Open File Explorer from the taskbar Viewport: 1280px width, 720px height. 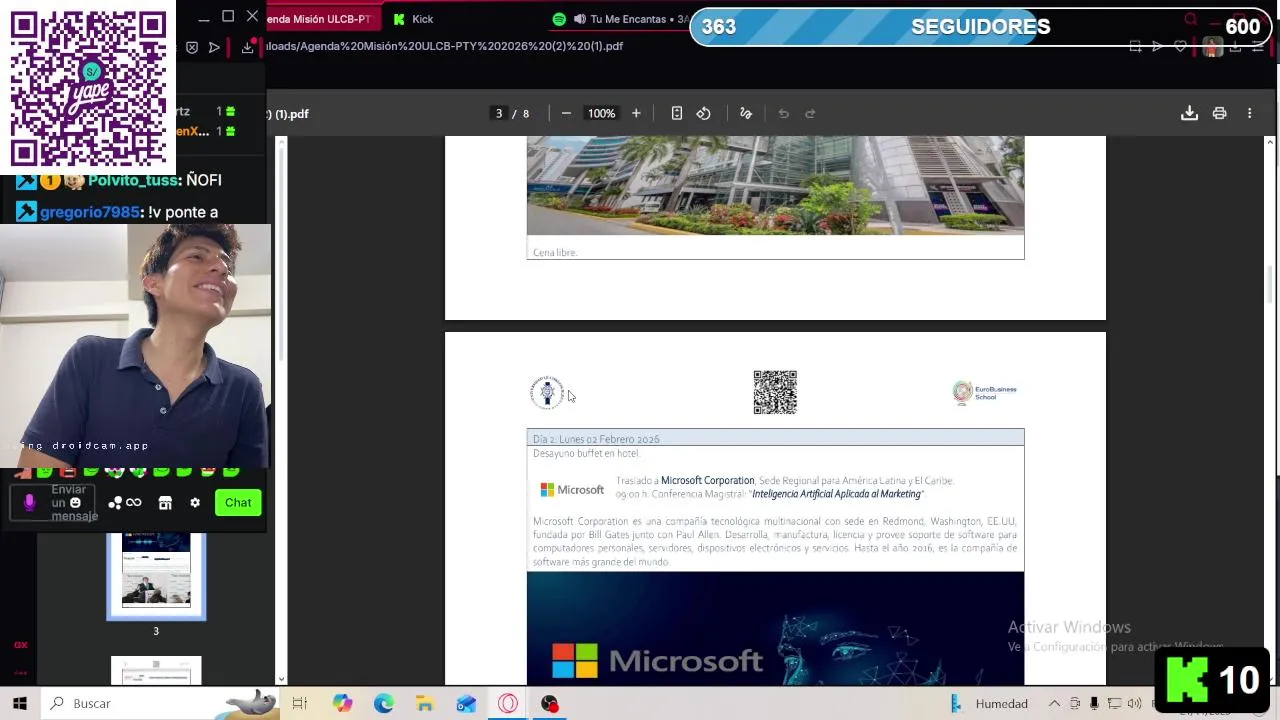tap(425, 704)
